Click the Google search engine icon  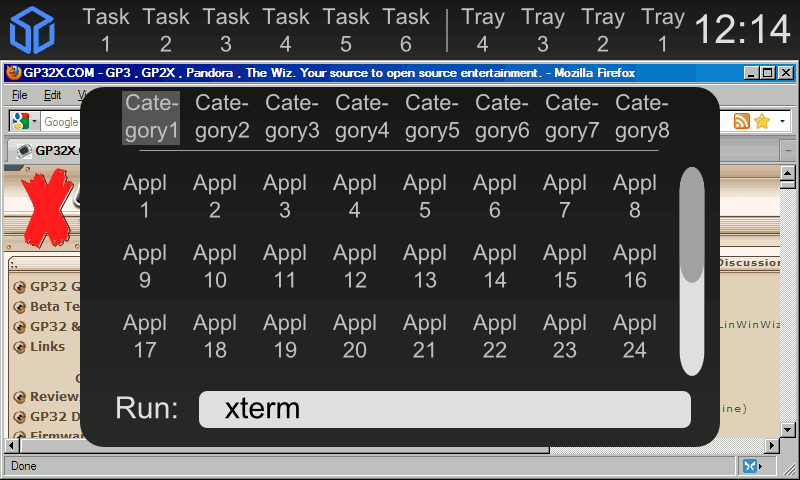19,121
